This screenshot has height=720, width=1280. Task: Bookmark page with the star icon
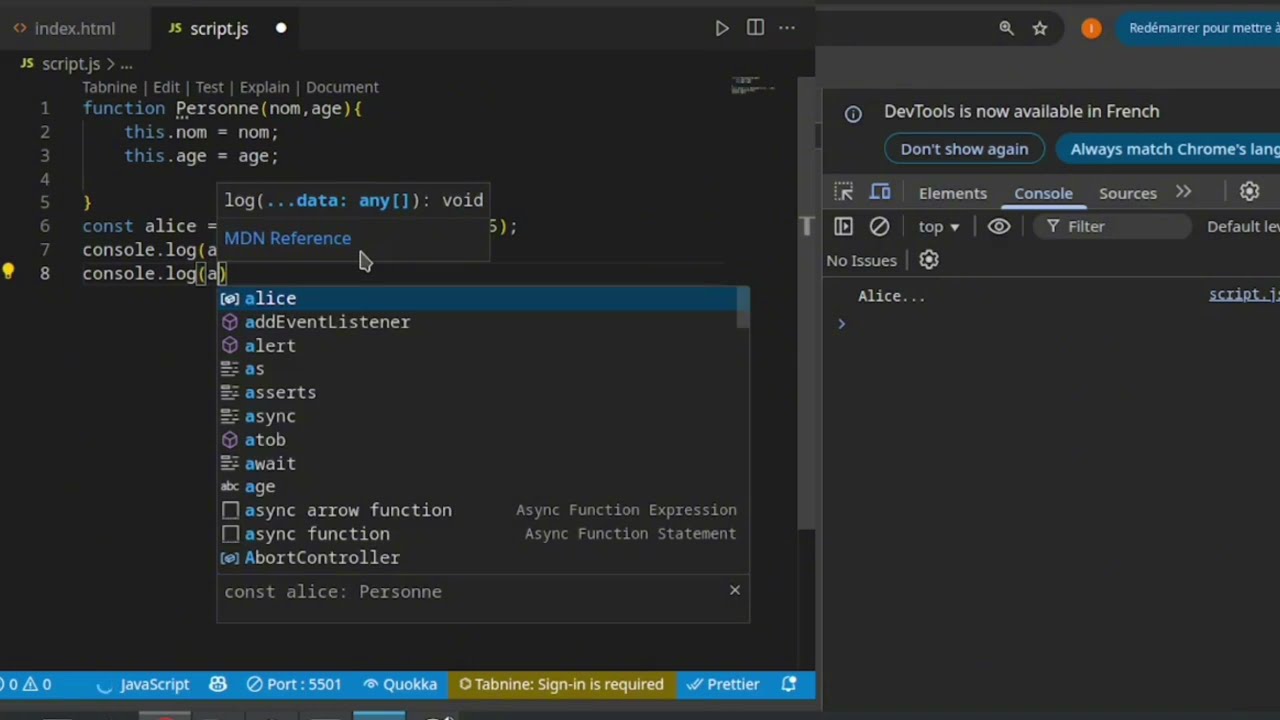point(1040,28)
